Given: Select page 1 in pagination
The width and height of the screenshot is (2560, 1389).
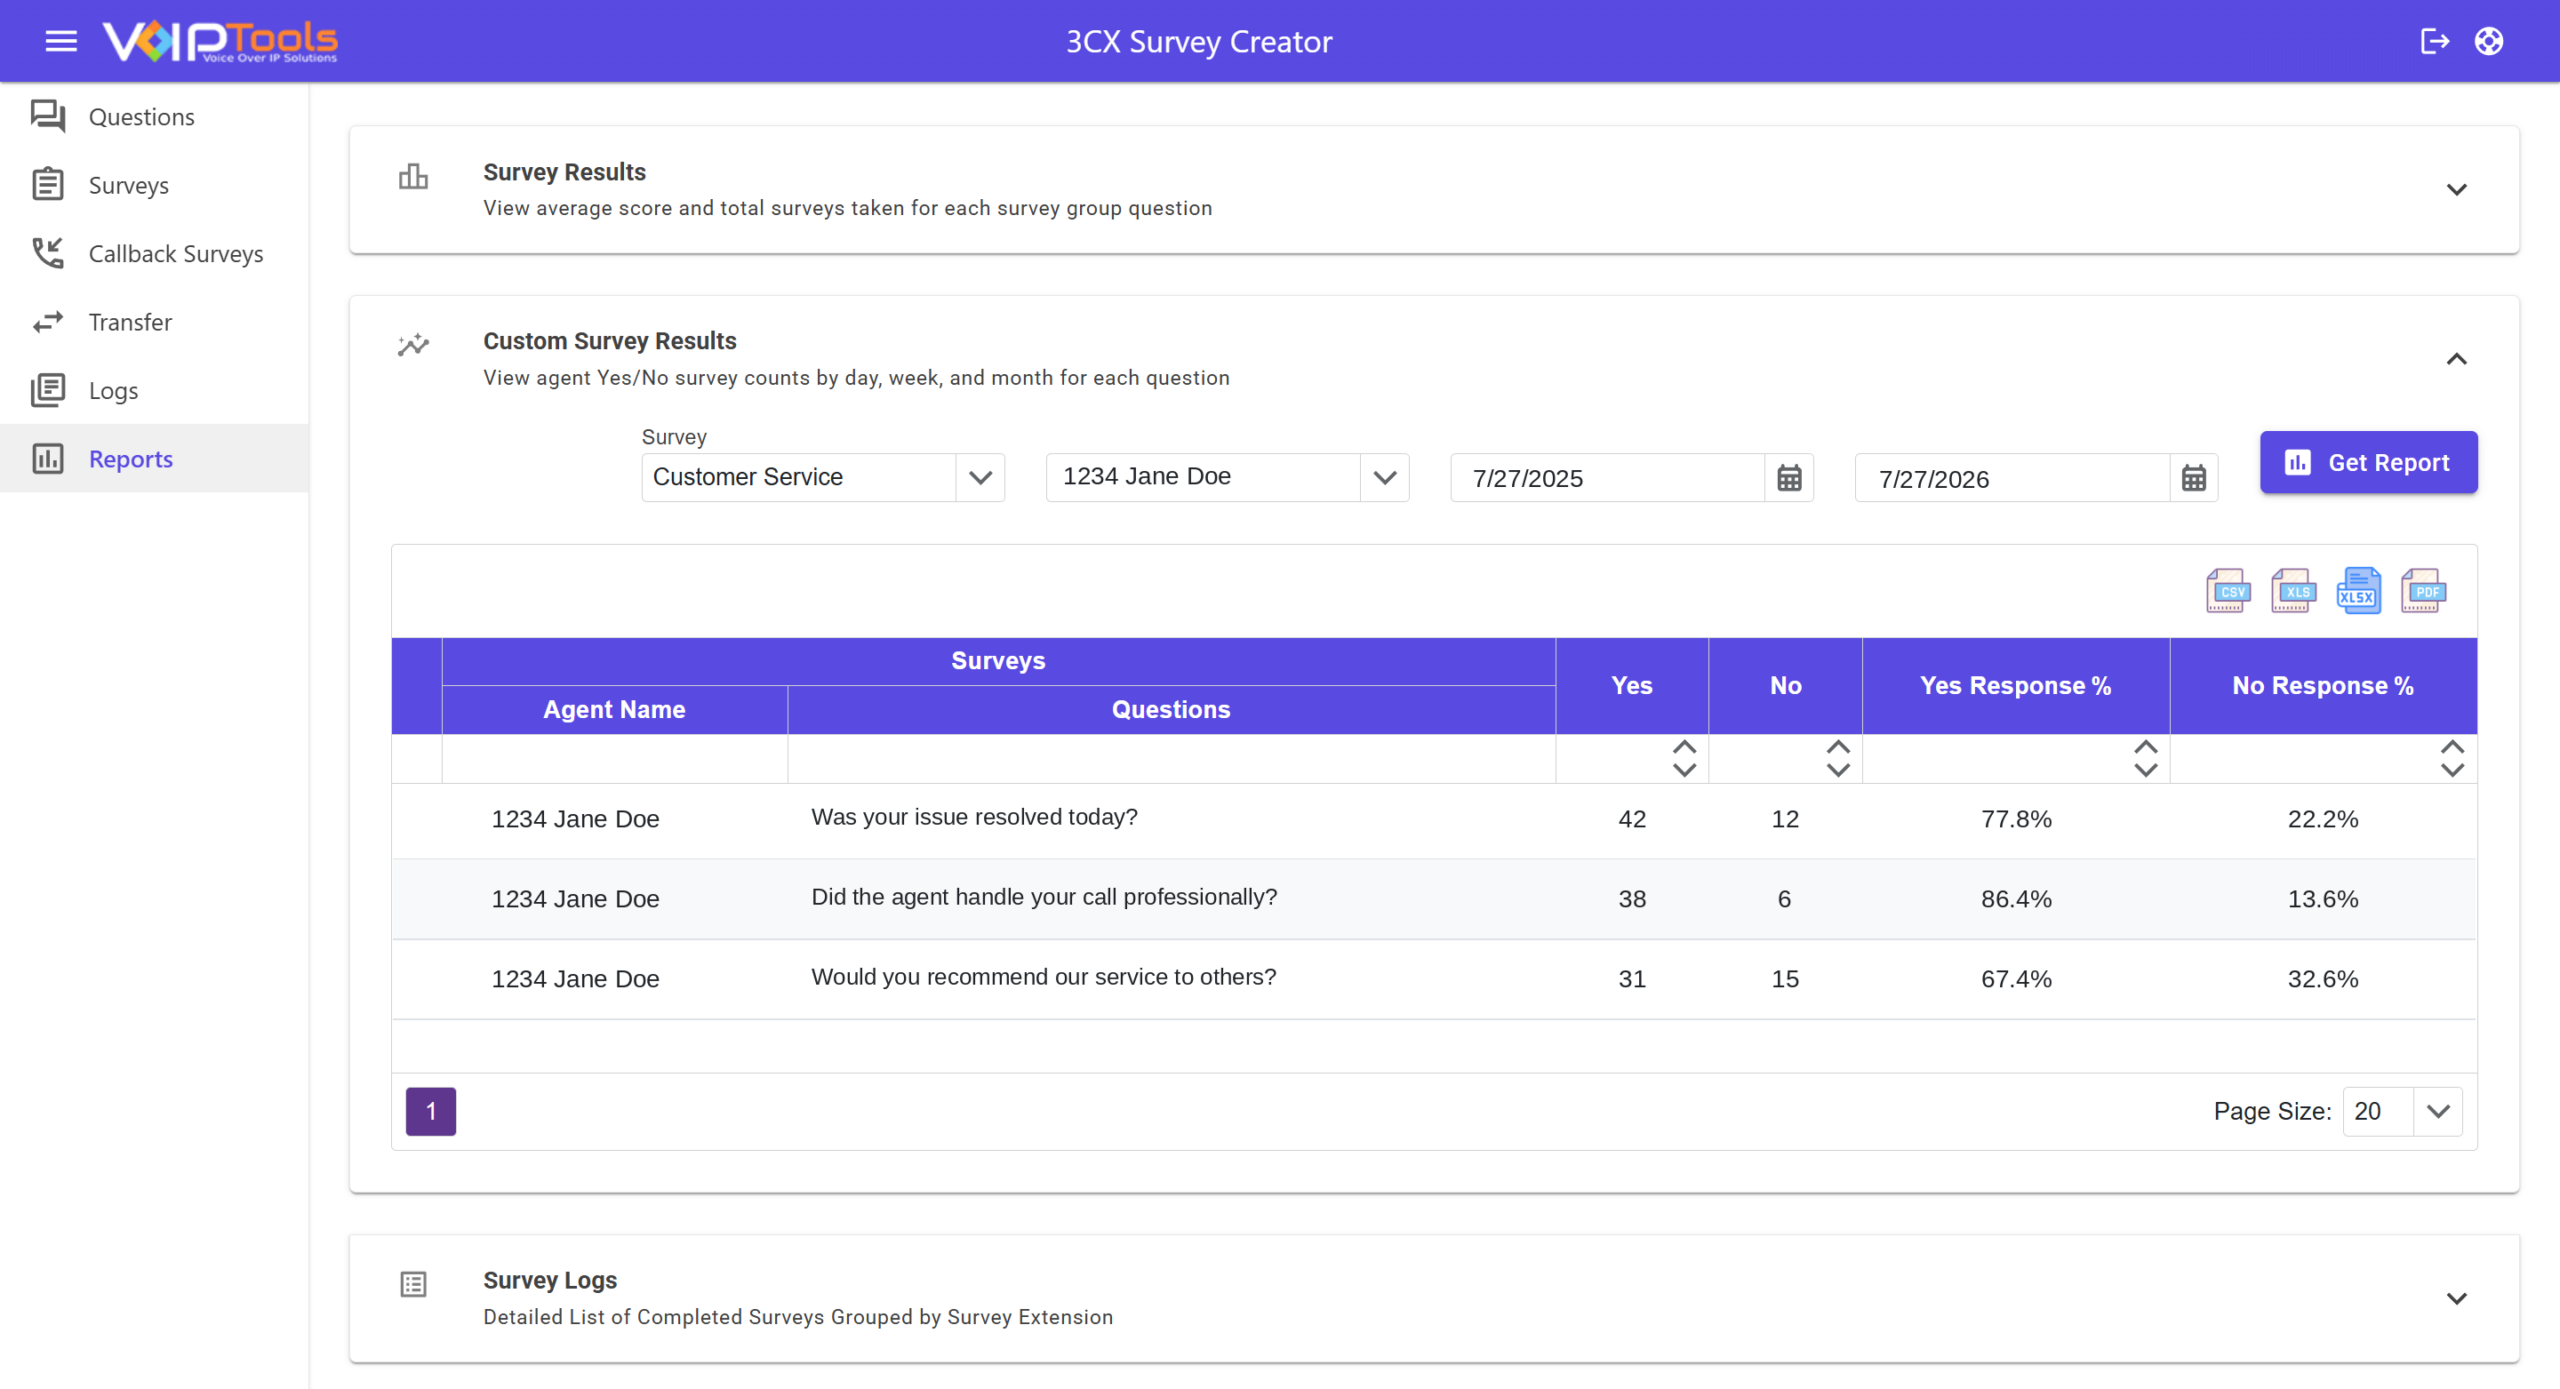Looking at the screenshot, I should (x=431, y=1111).
